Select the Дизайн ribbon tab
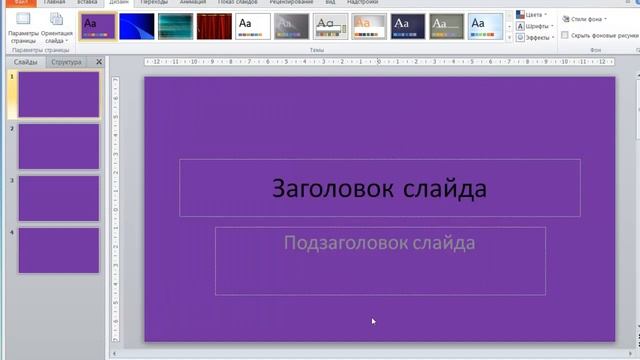Image resolution: width=640 pixels, height=360 pixels. click(119, 2)
